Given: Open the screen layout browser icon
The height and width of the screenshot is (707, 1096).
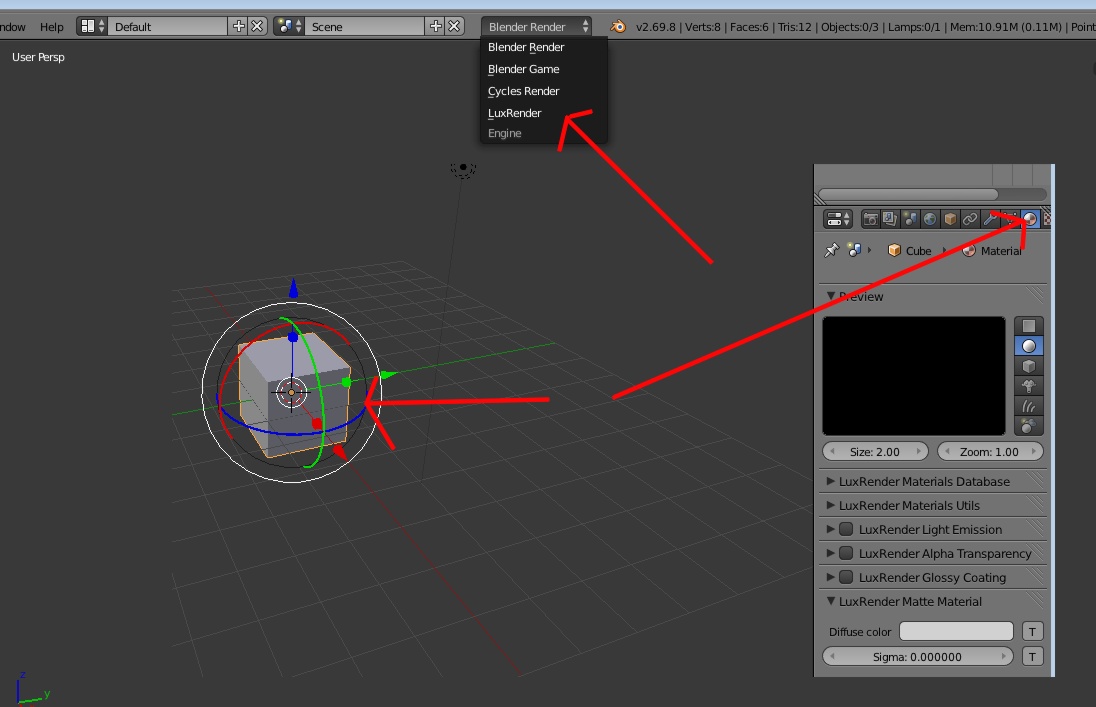Looking at the screenshot, I should (92, 27).
